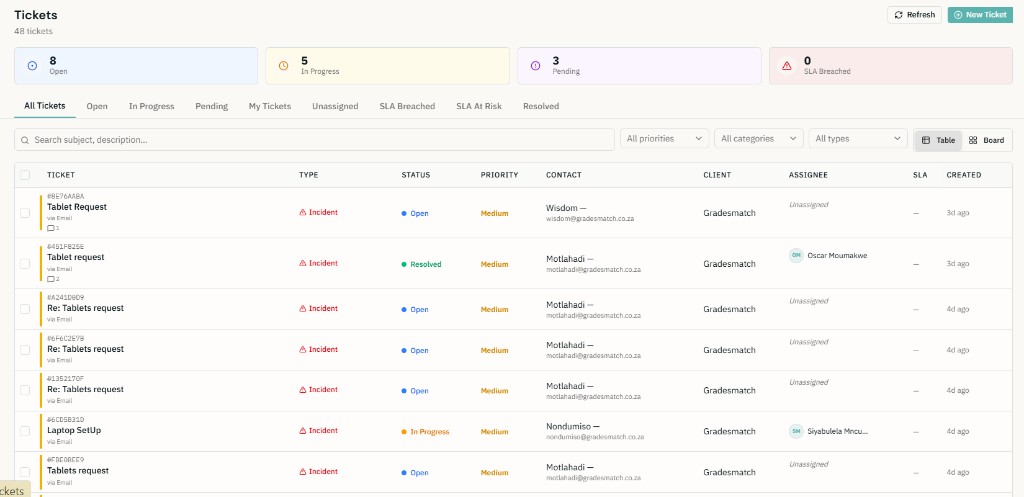Click the In Progress status on Laptop SetUp
1024x497 pixels.
[425, 432]
